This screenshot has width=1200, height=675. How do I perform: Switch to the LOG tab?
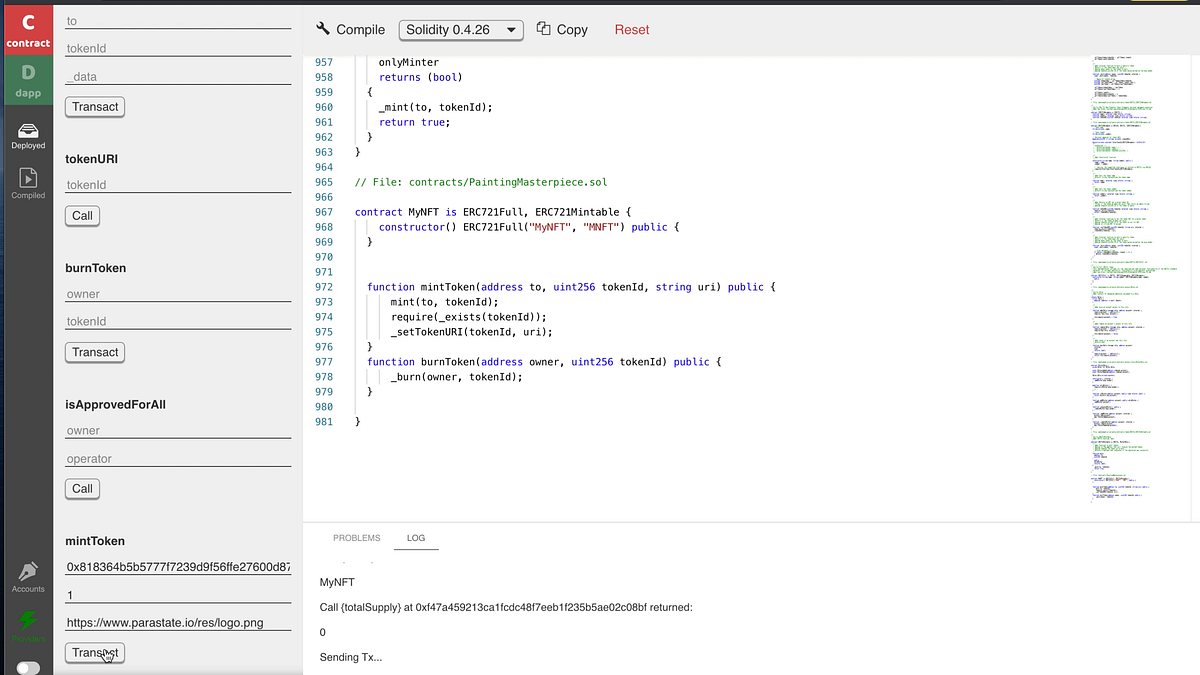point(416,537)
